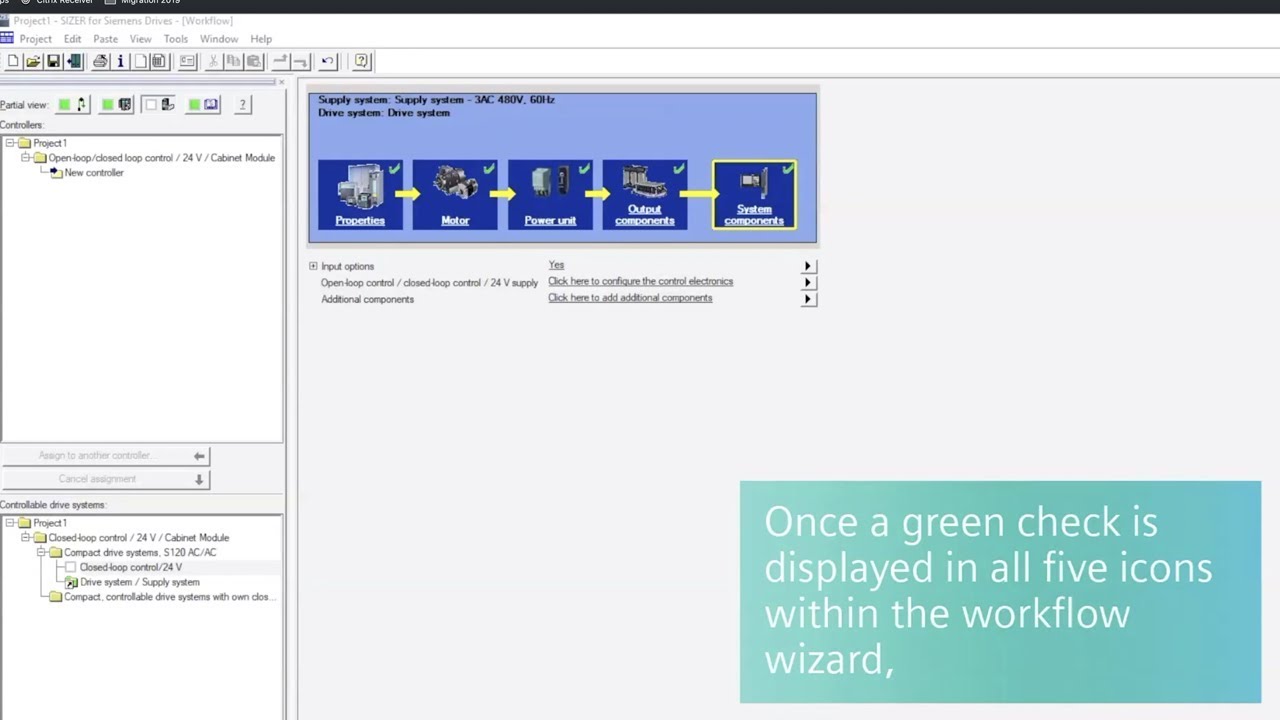Open the Edit menu
The height and width of the screenshot is (720, 1280).
click(x=73, y=39)
